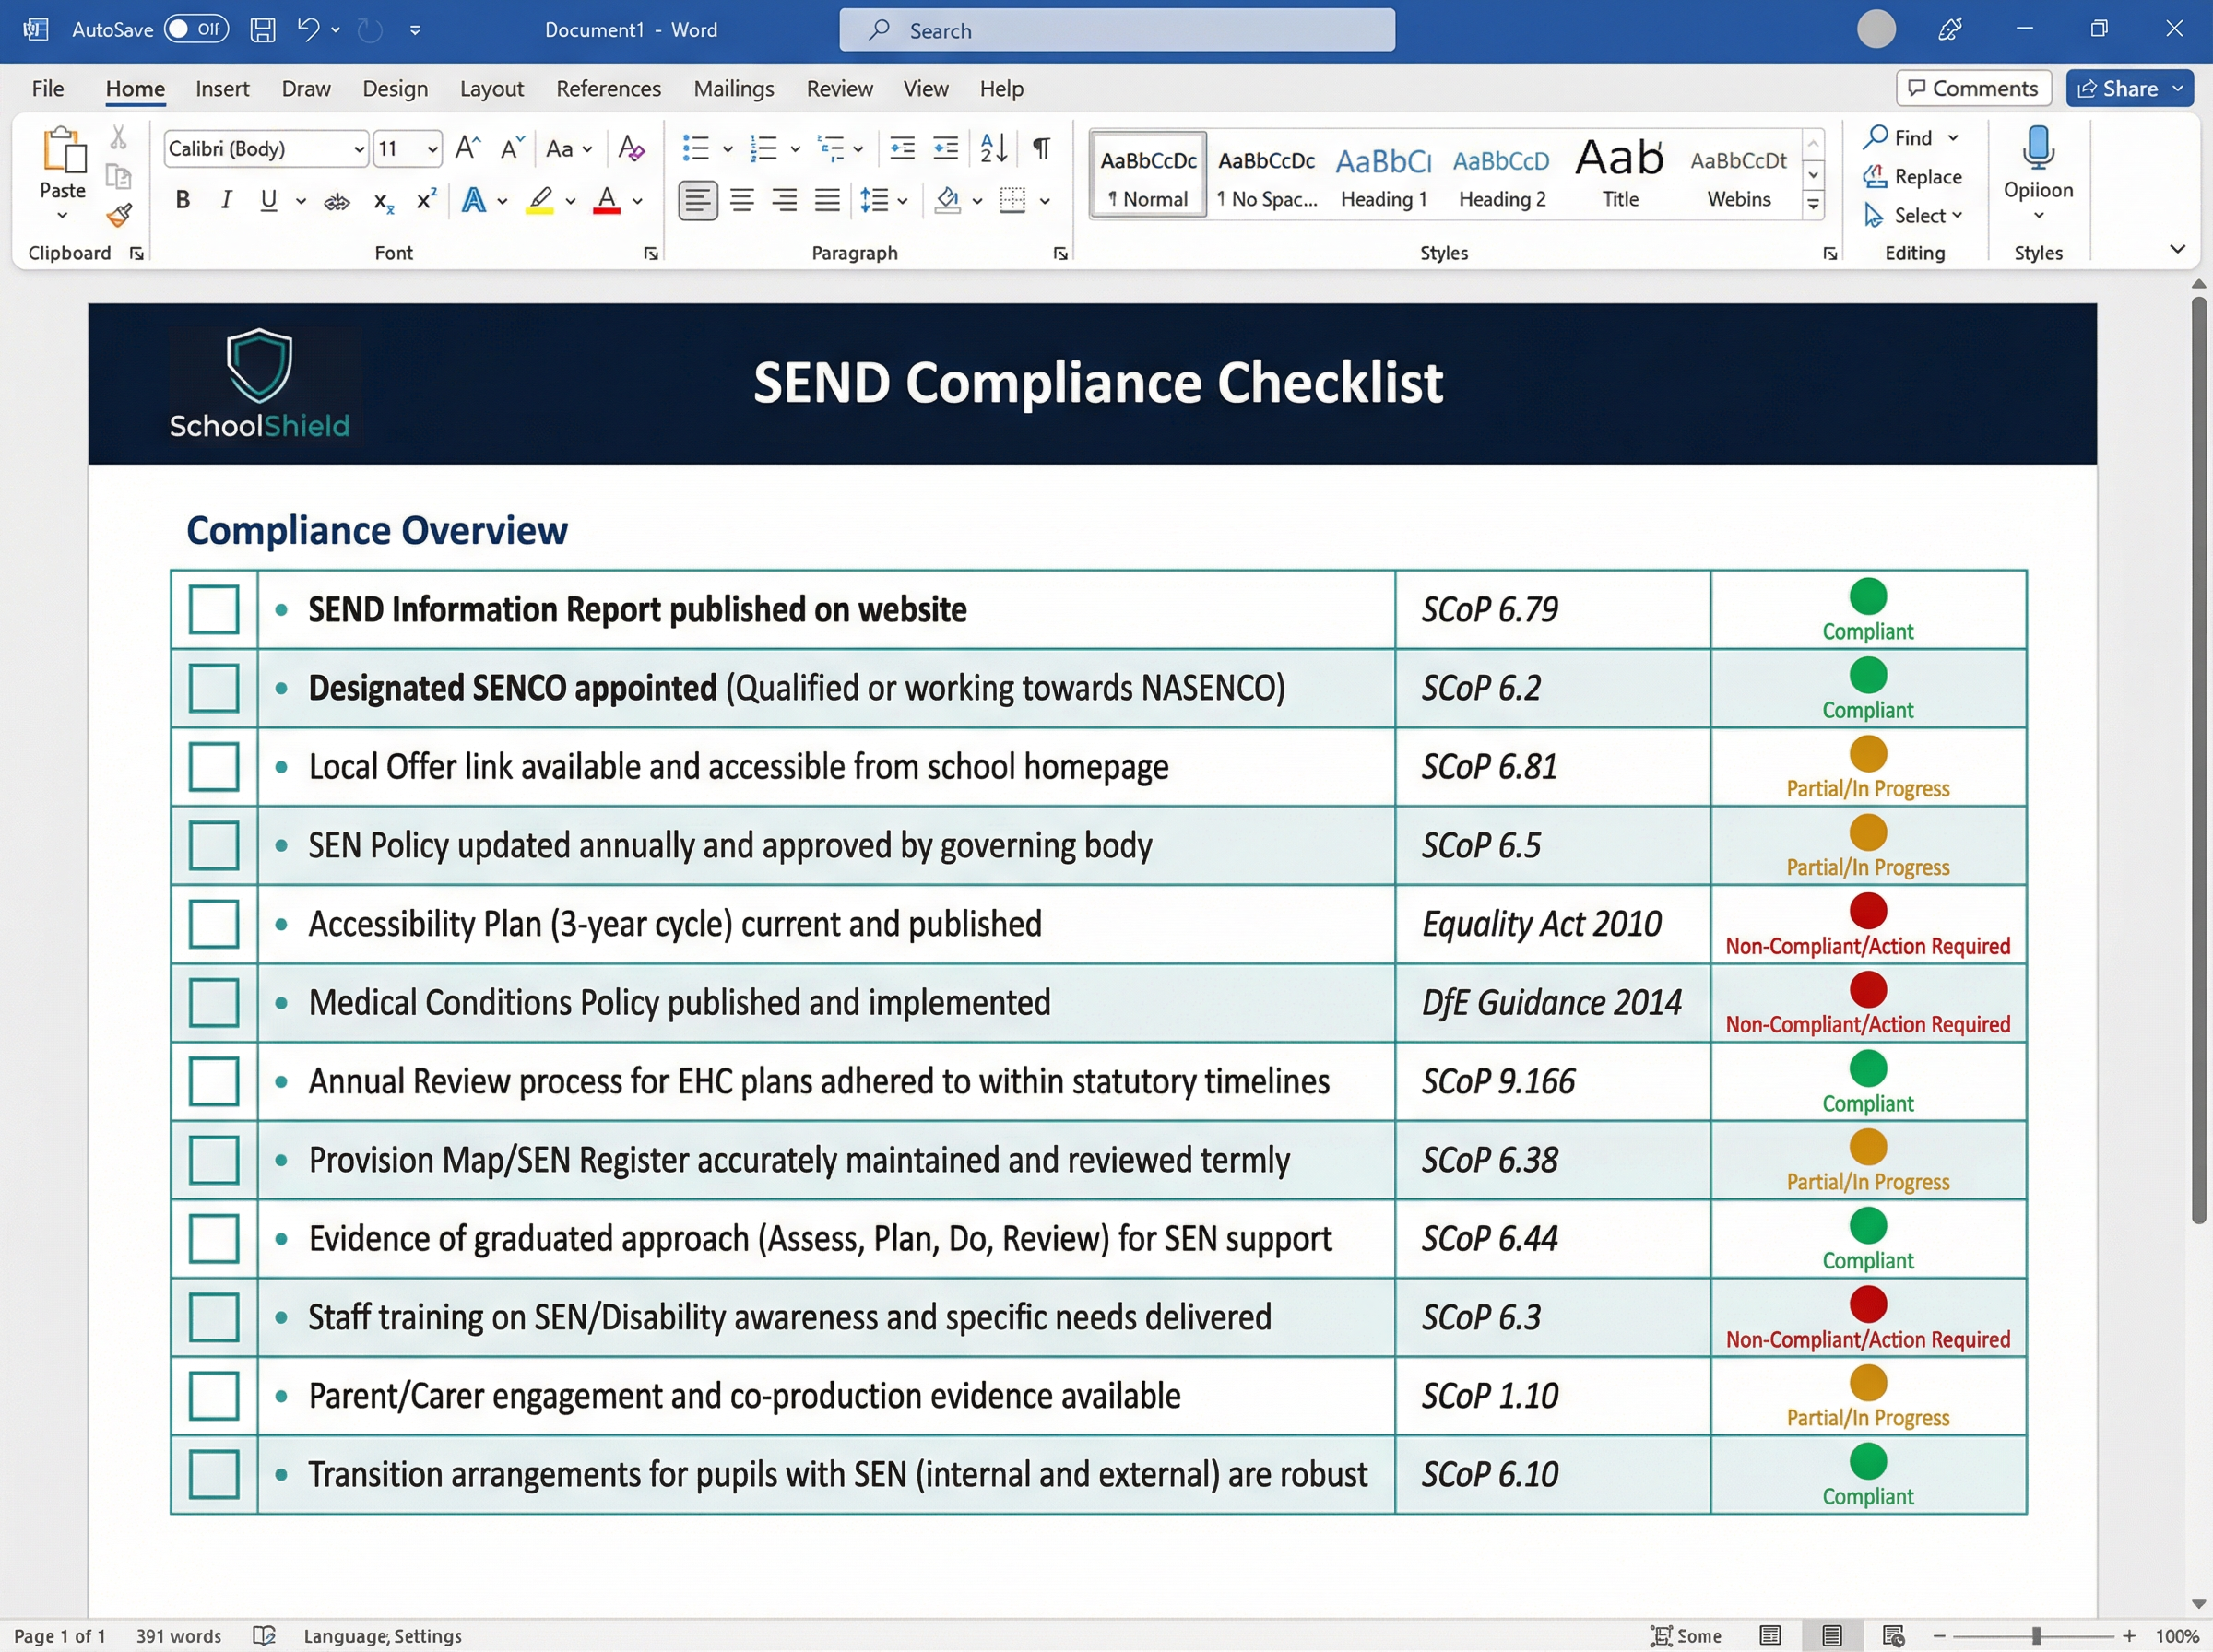Check the Staff training on SEN/Disability checkbox
Image resolution: width=2213 pixels, height=1652 pixels.
(212, 1317)
